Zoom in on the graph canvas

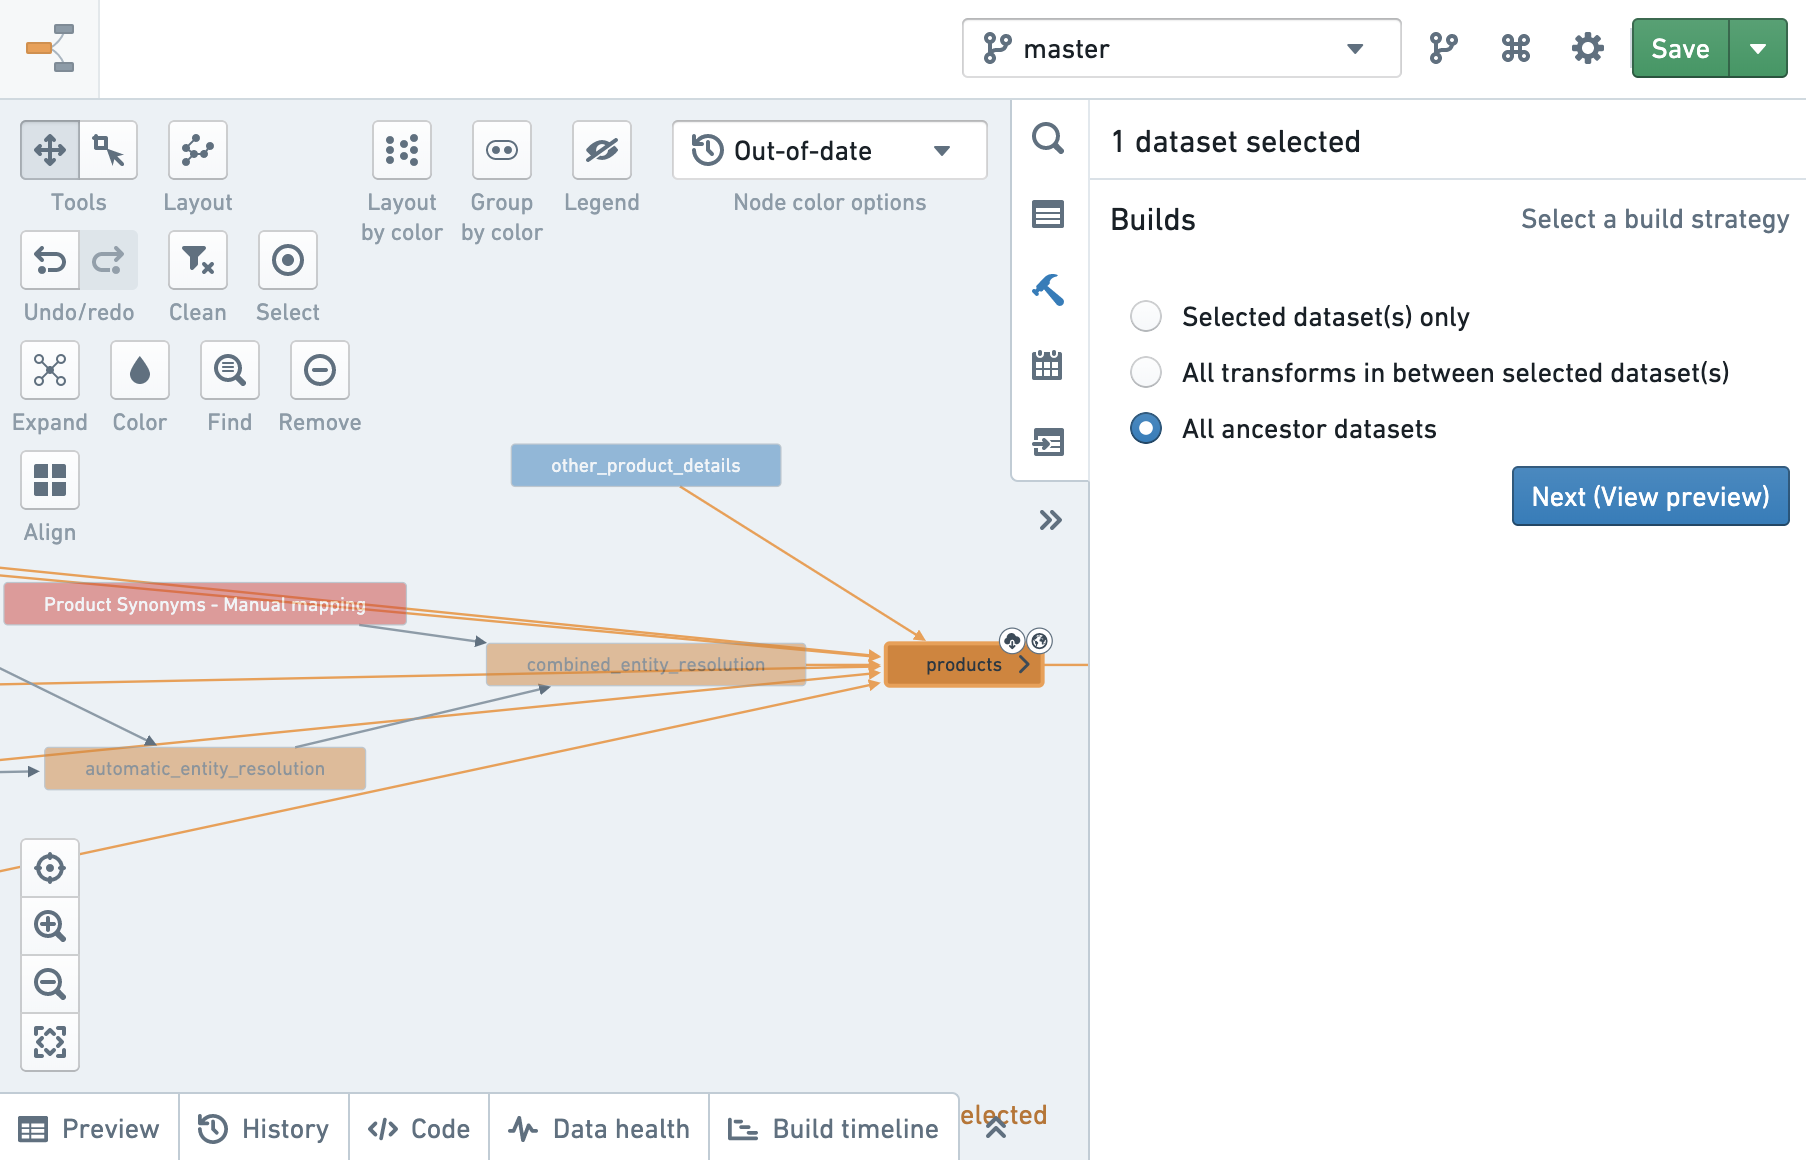[50, 926]
